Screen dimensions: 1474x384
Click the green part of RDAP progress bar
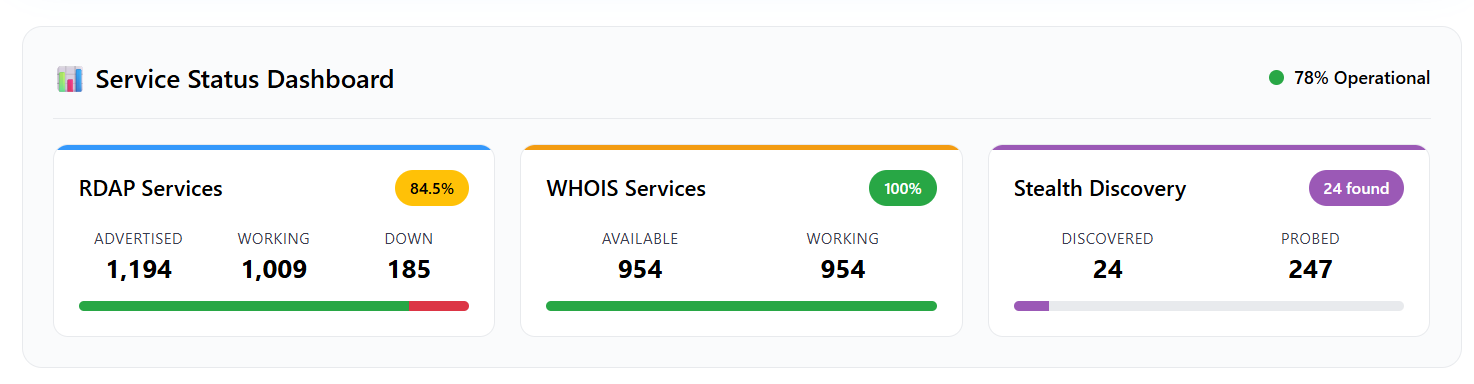(x=244, y=306)
